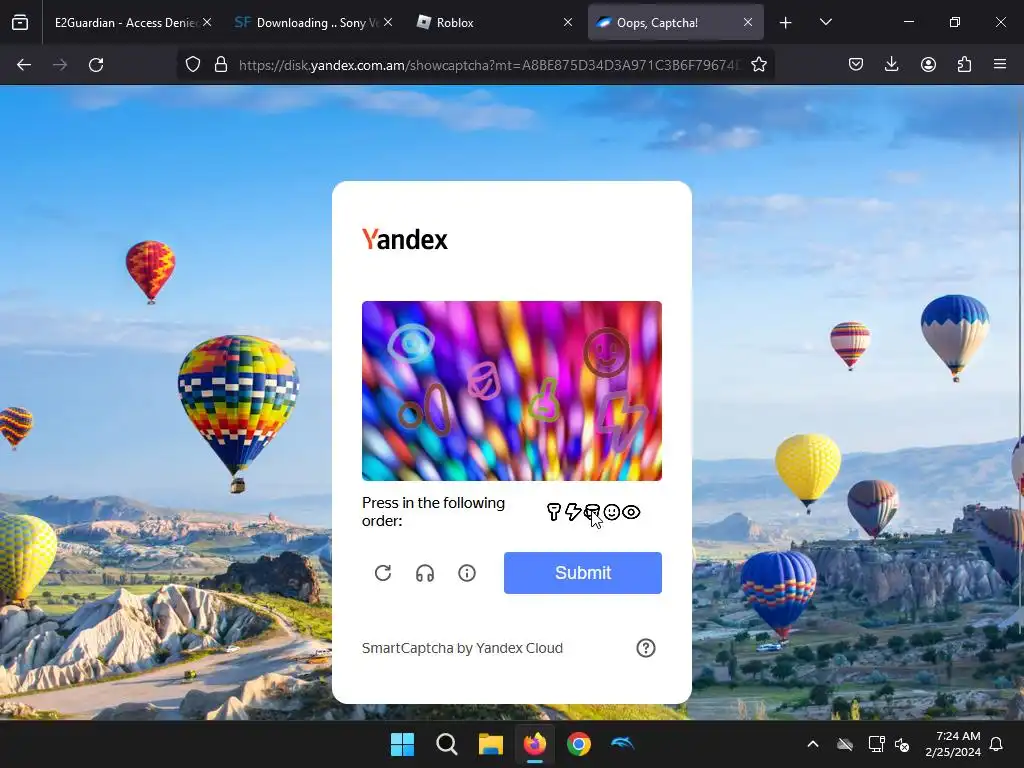1024x768 pixels.
Task: Click the two ovals symbol in captcha image
Action: pos(425,409)
